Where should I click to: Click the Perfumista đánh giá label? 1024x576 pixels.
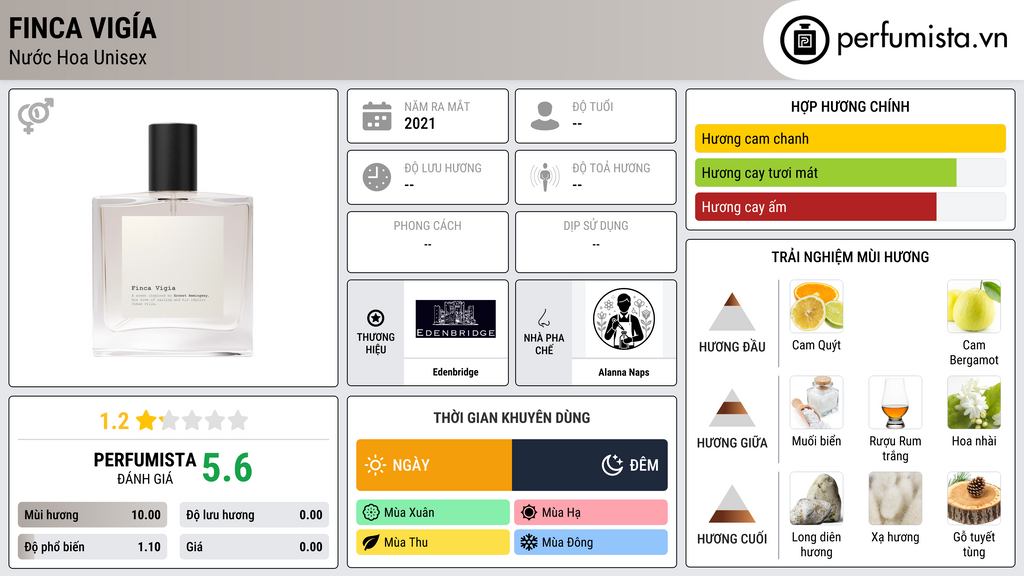tap(145, 468)
